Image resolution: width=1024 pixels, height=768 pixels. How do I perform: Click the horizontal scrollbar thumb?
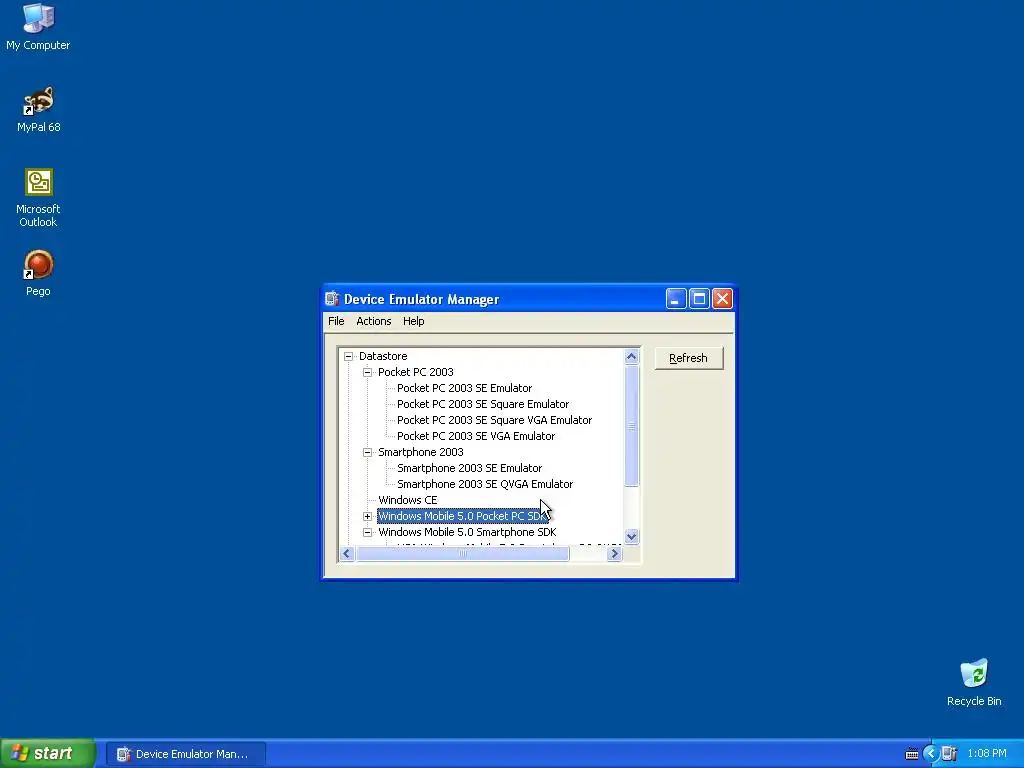tap(462, 554)
